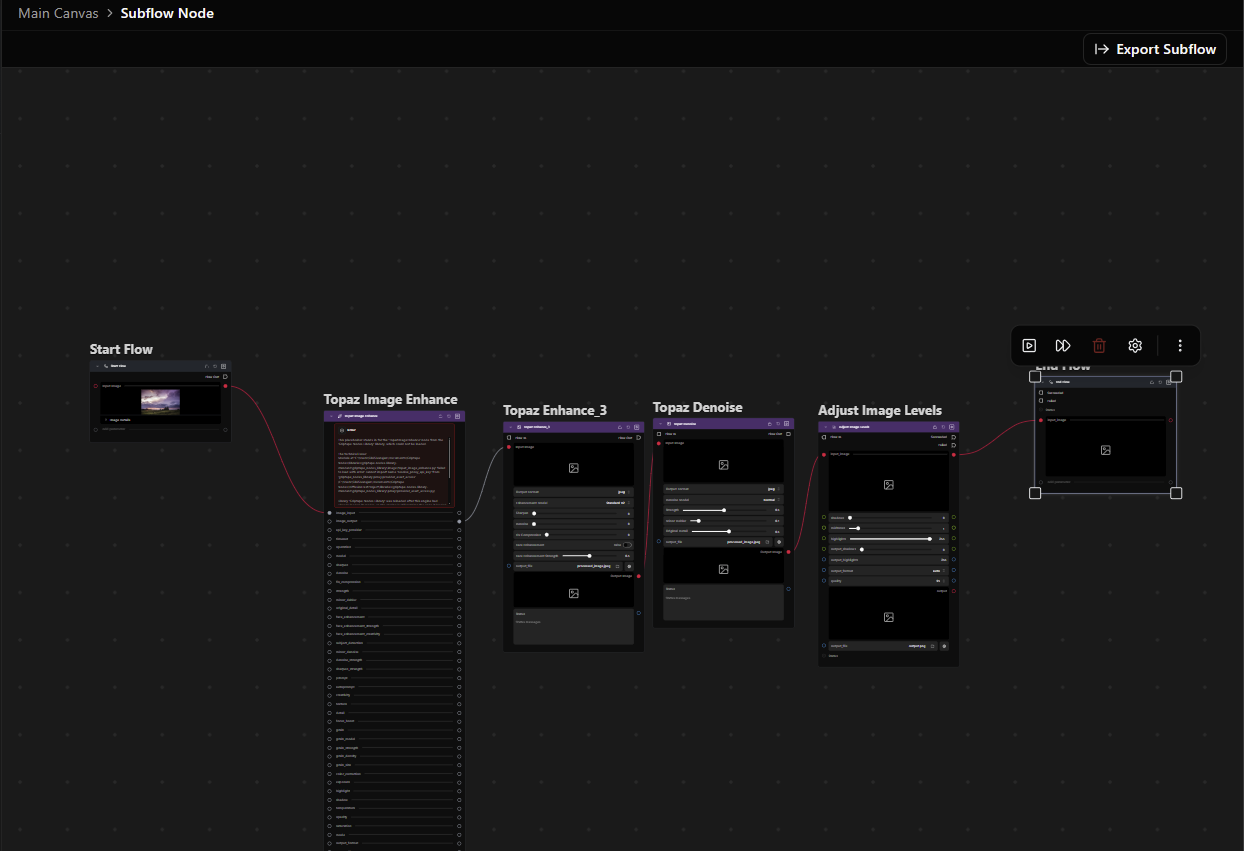This screenshot has width=1244, height=851.
Task: Toggle face enhancement switch in Topaz Enhance_3
Action: point(627,545)
